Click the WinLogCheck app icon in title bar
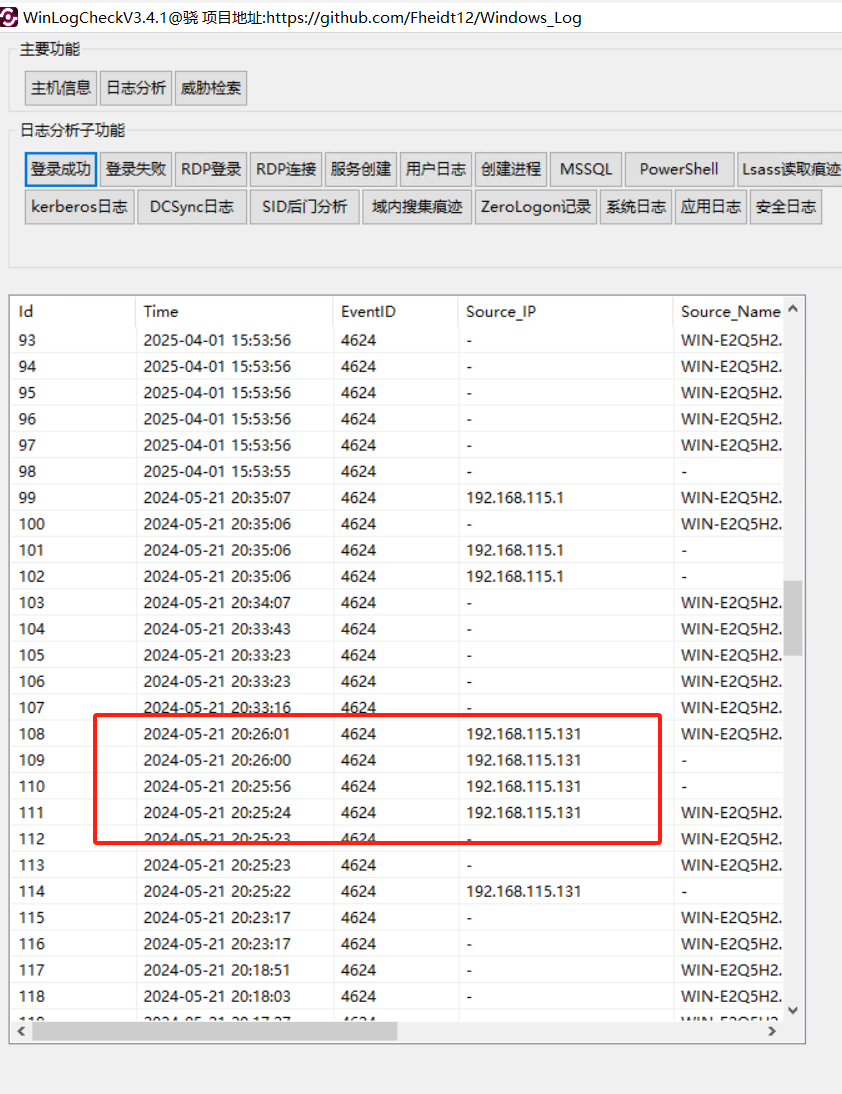 (9, 17)
